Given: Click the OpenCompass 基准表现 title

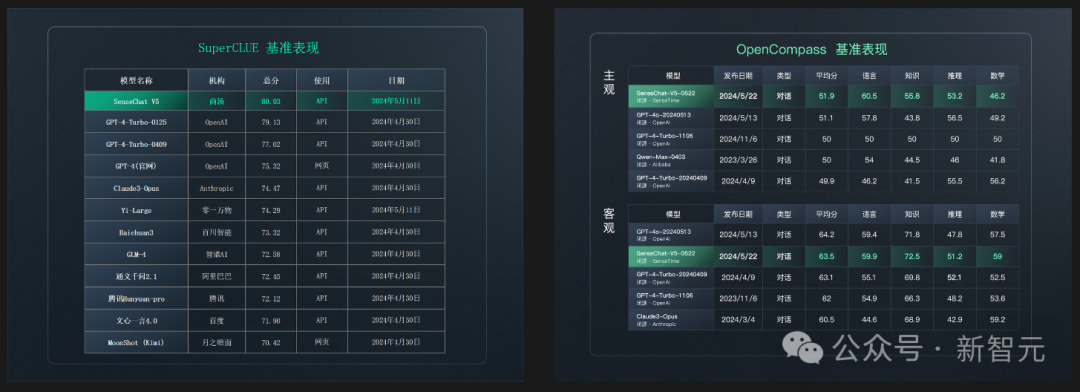Looking at the screenshot, I should coord(811,50).
